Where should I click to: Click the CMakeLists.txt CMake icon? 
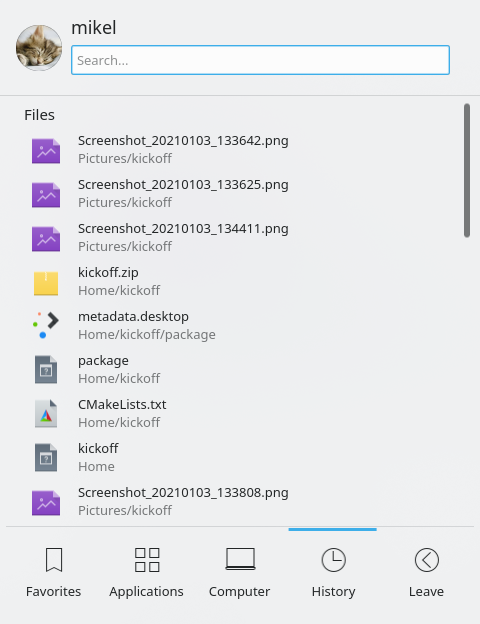pyautogui.click(x=46, y=413)
